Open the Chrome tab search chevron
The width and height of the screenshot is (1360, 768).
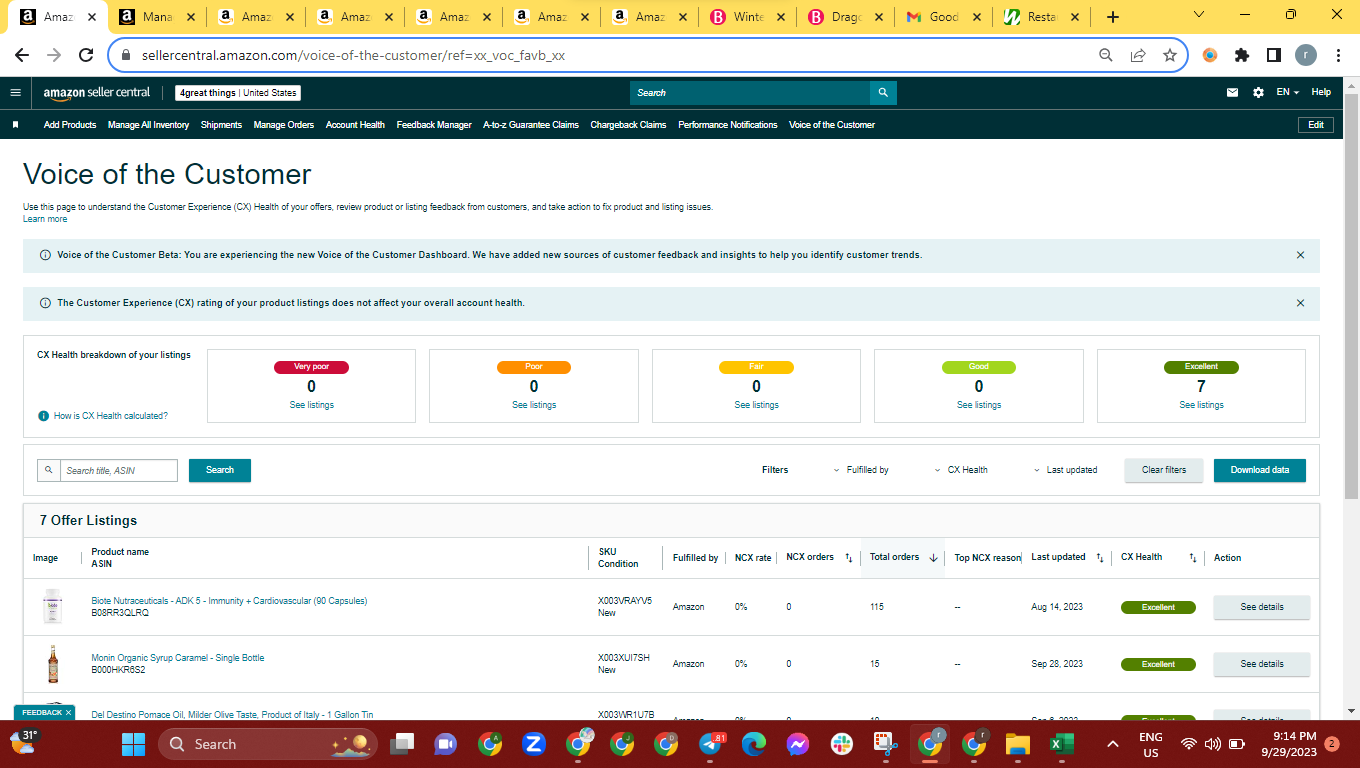(x=1199, y=15)
